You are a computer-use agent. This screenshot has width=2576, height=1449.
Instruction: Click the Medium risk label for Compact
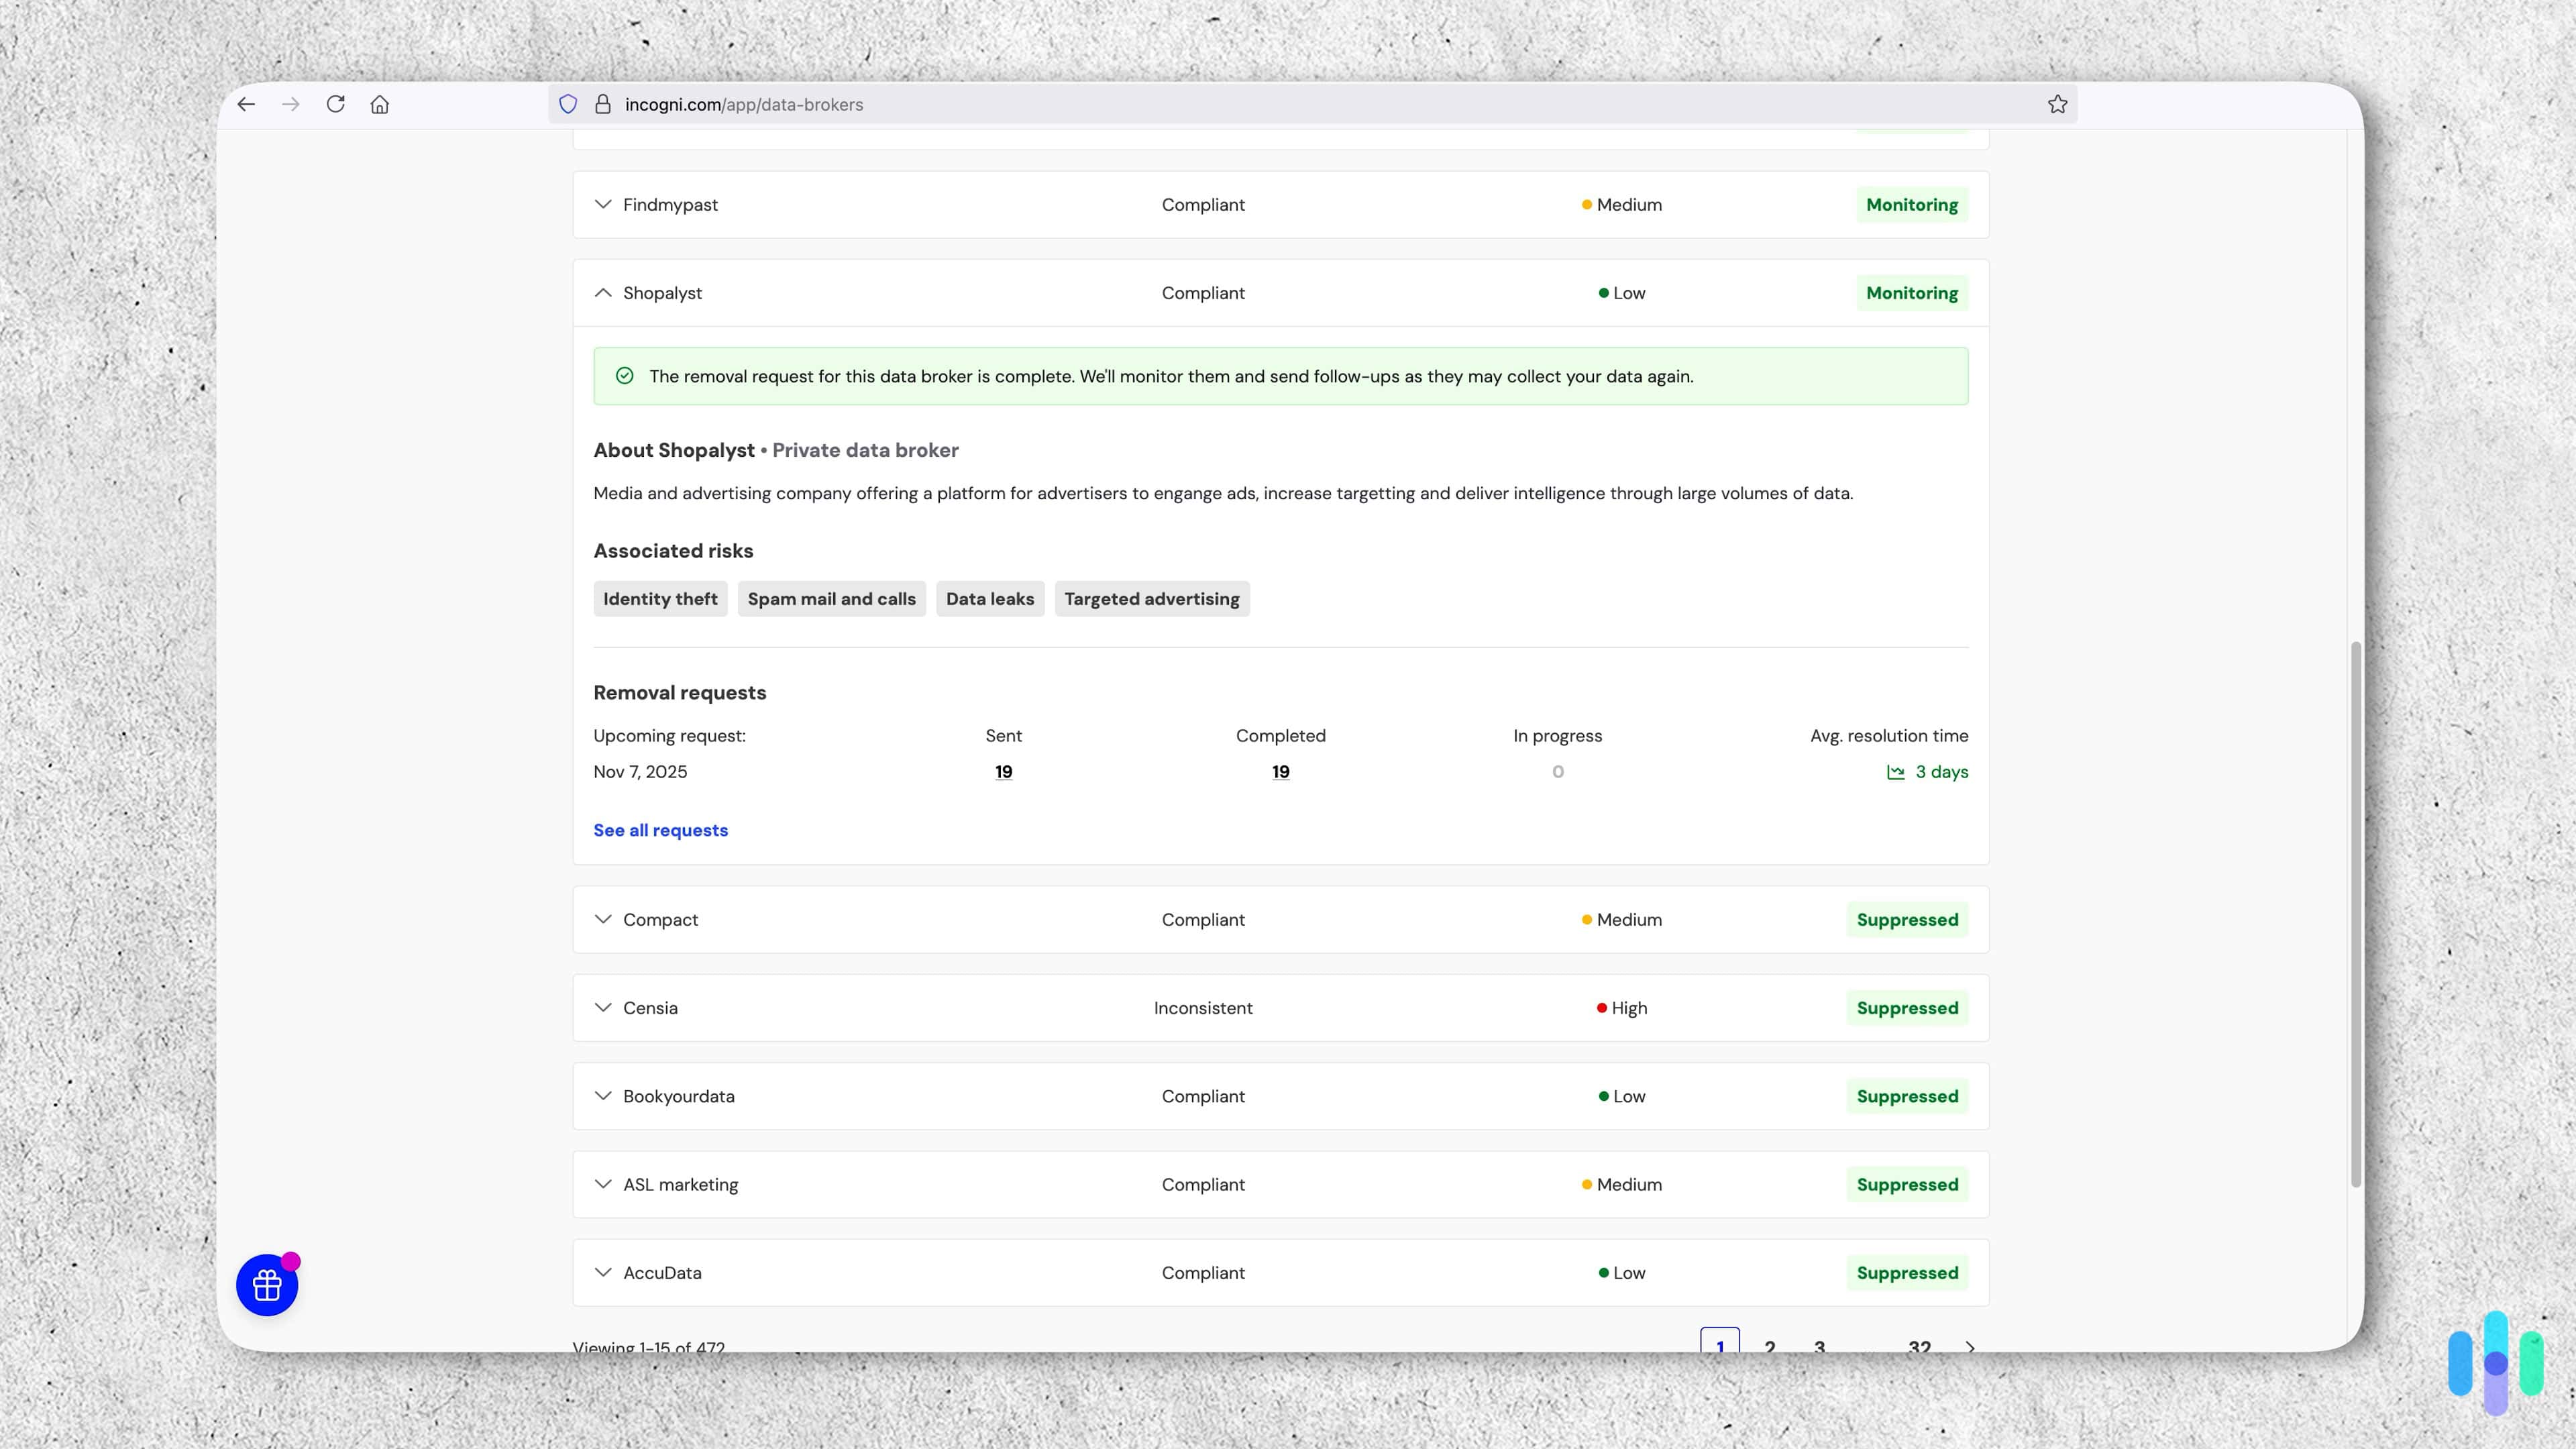(1622, 920)
